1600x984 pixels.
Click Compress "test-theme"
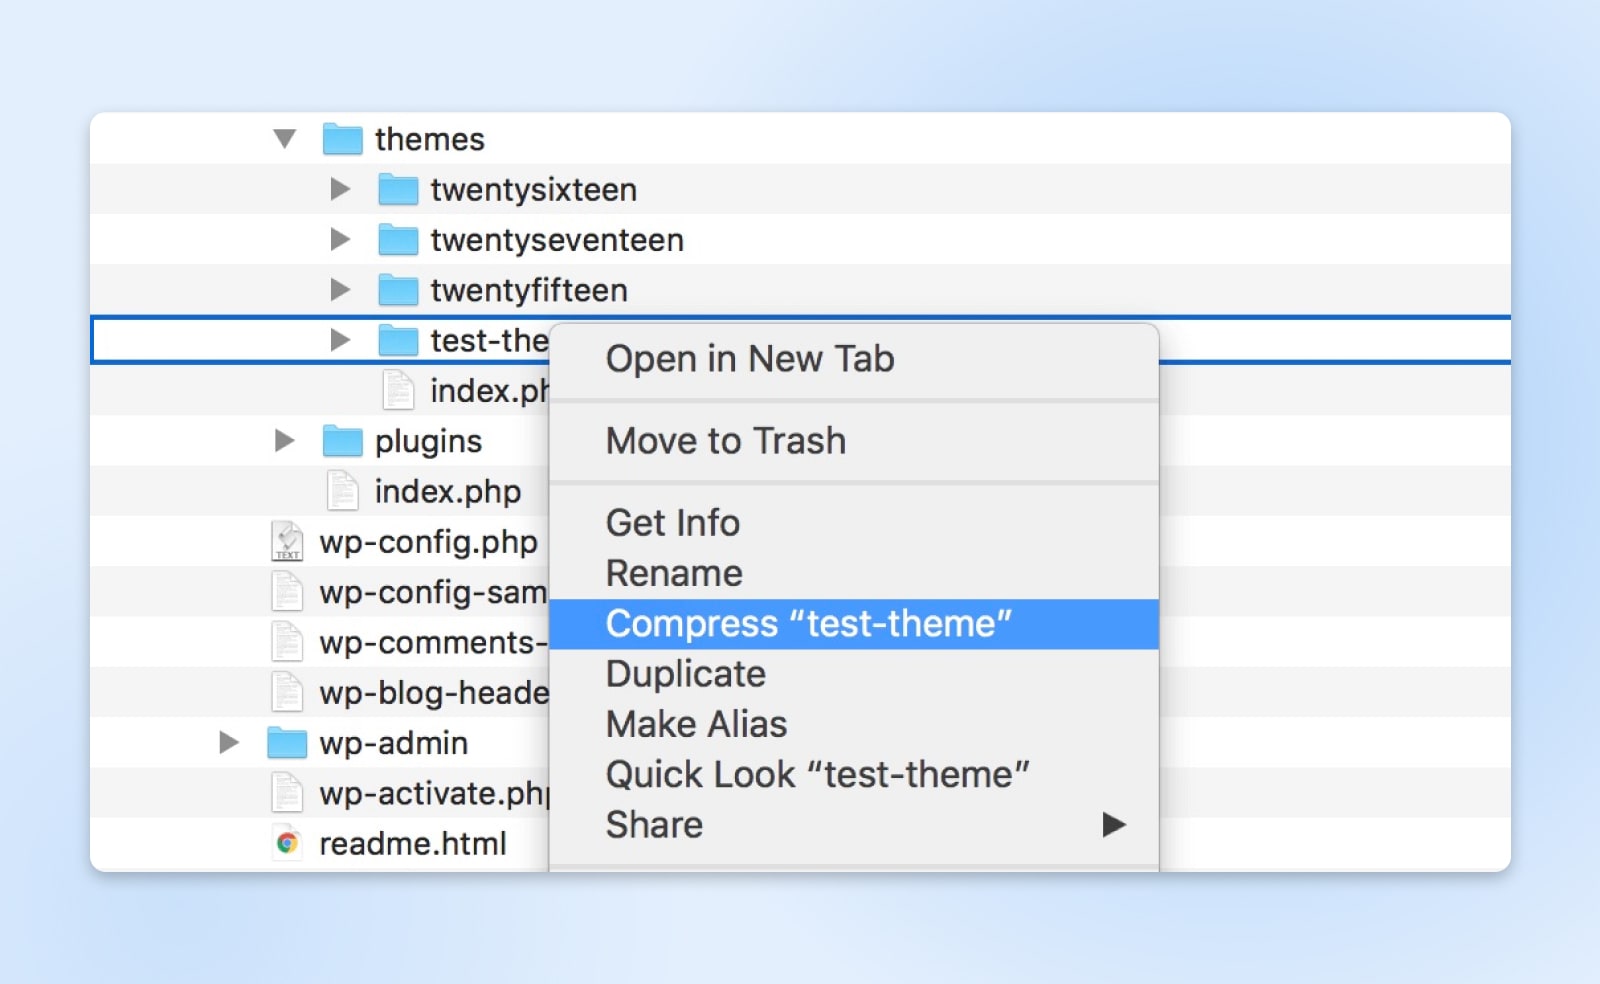810,622
